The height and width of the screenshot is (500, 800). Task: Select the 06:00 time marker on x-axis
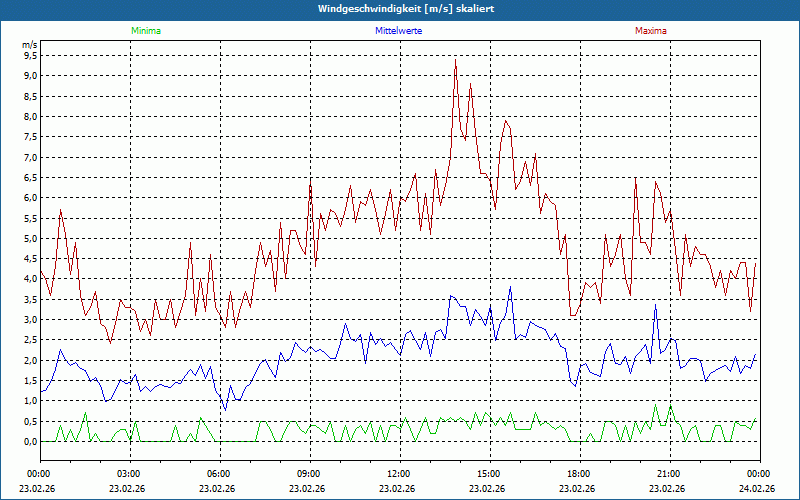[219, 474]
